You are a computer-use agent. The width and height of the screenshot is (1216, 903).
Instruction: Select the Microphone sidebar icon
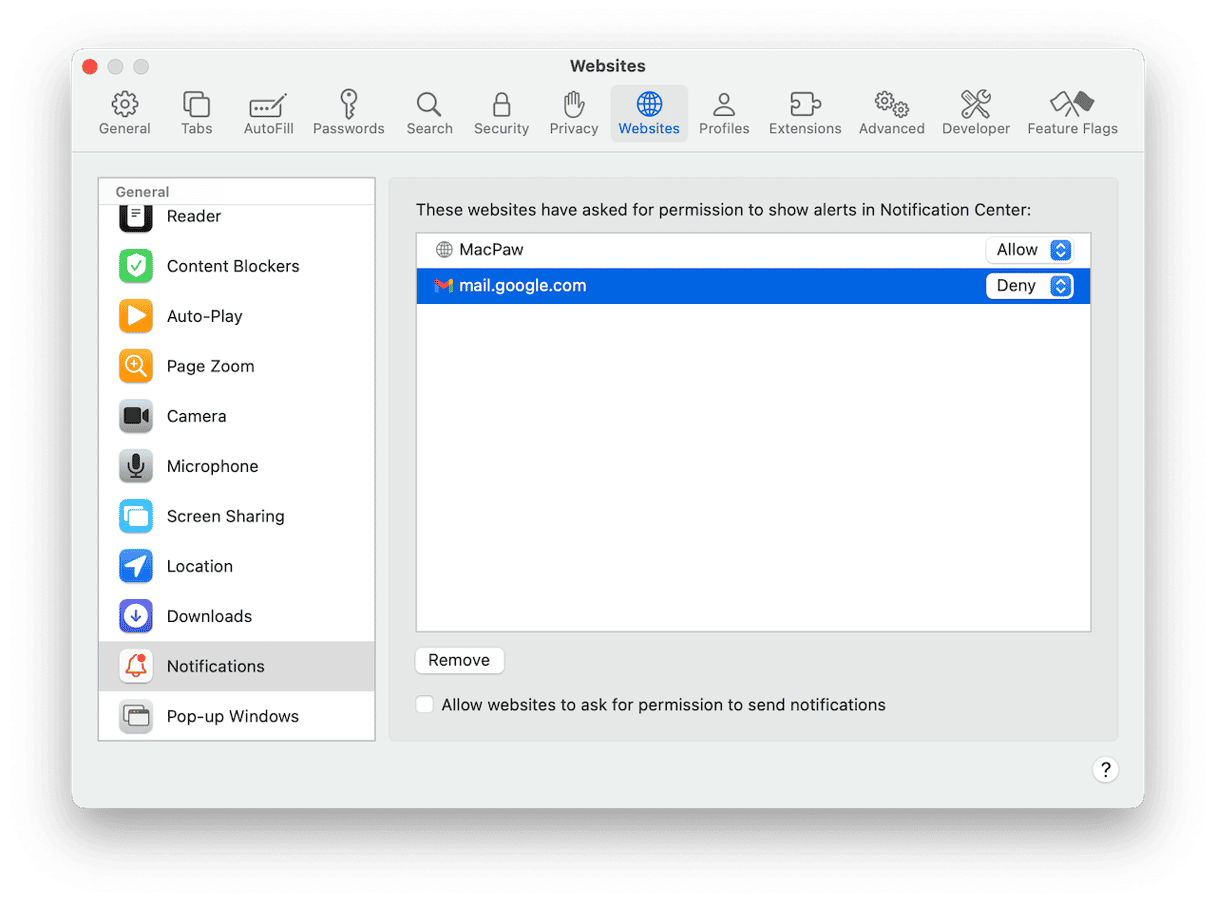(x=136, y=466)
